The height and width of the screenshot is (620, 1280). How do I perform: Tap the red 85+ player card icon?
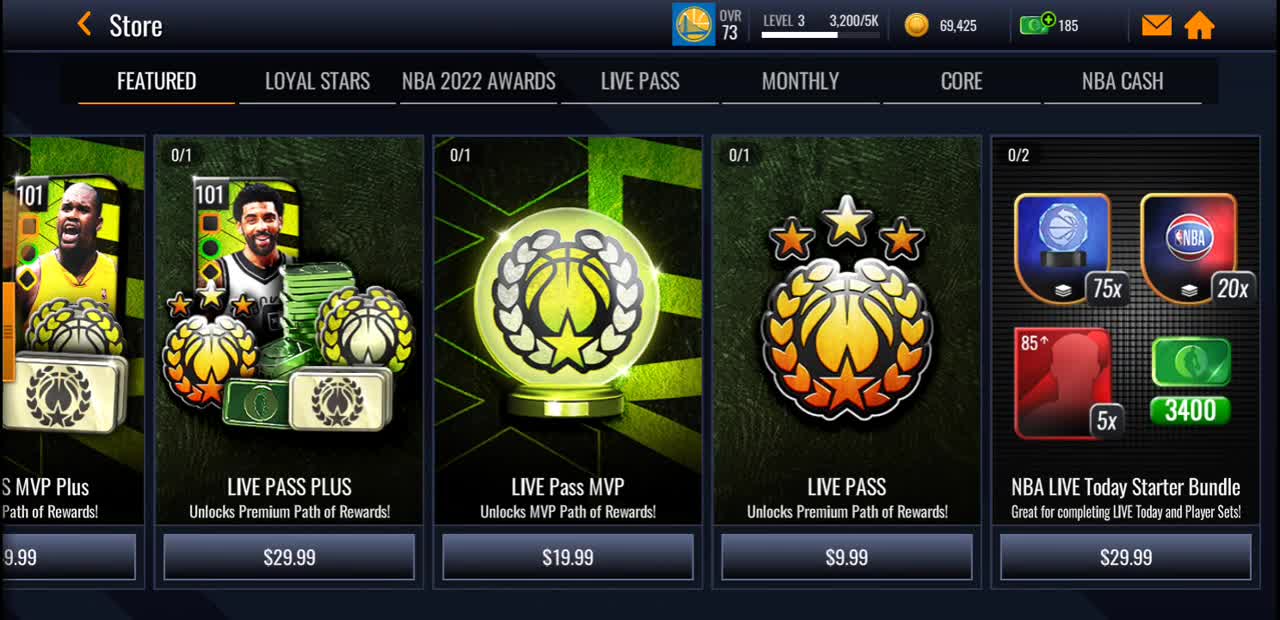point(1062,383)
